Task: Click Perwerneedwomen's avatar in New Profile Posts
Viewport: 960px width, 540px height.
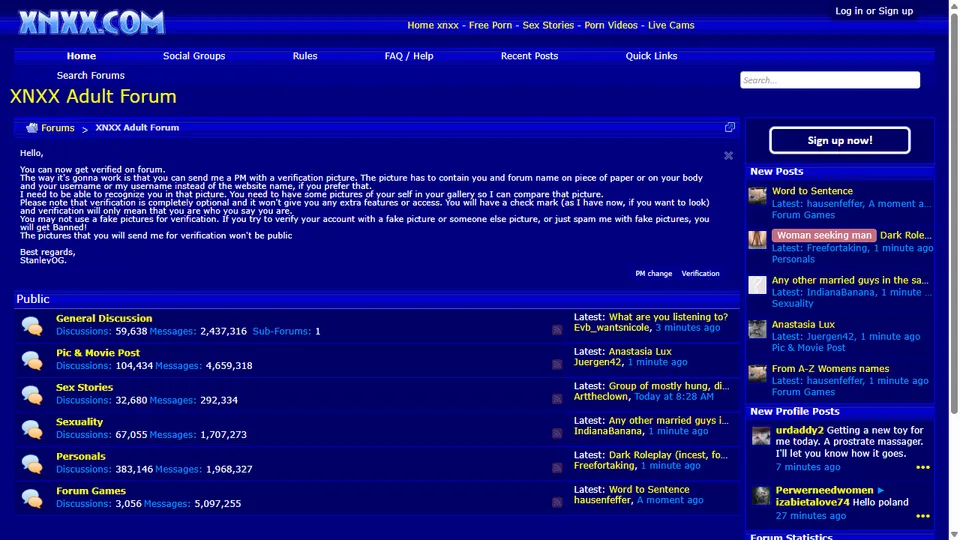Action: click(x=761, y=495)
